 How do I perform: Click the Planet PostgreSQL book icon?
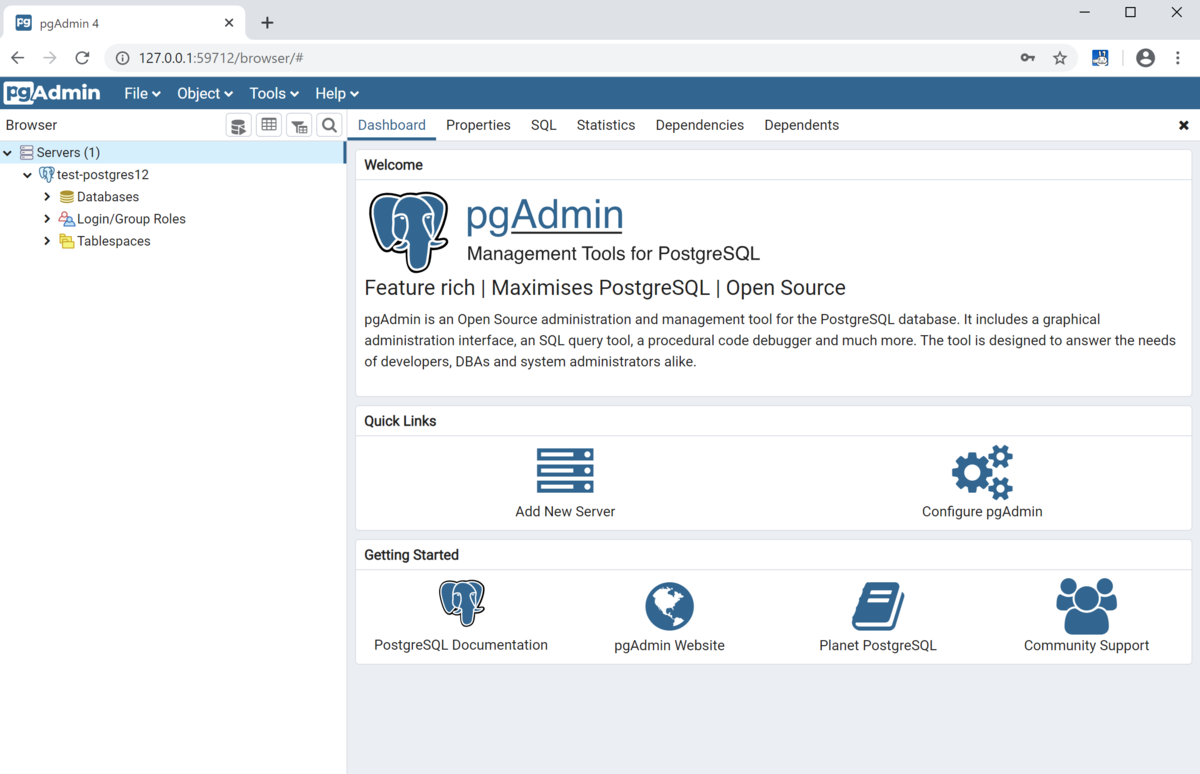pyautogui.click(x=877, y=604)
